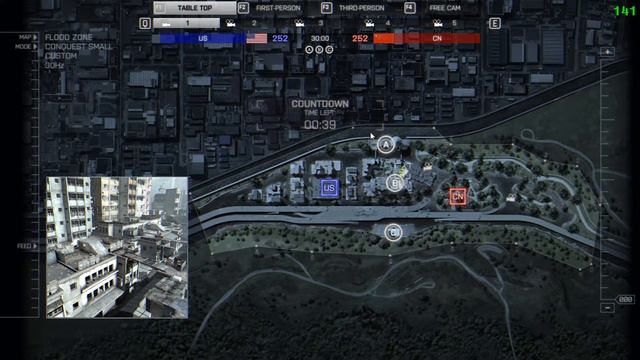Select capture point B on map
The width and height of the screenshot is (640, 360).
(x=394, y=183)
